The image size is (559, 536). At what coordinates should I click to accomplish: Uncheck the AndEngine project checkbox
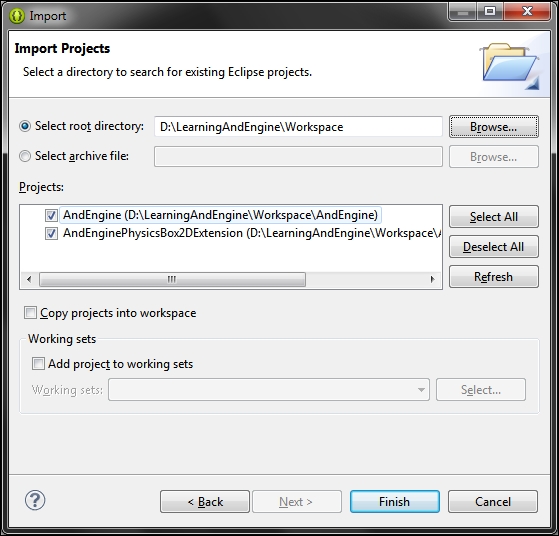51,215
